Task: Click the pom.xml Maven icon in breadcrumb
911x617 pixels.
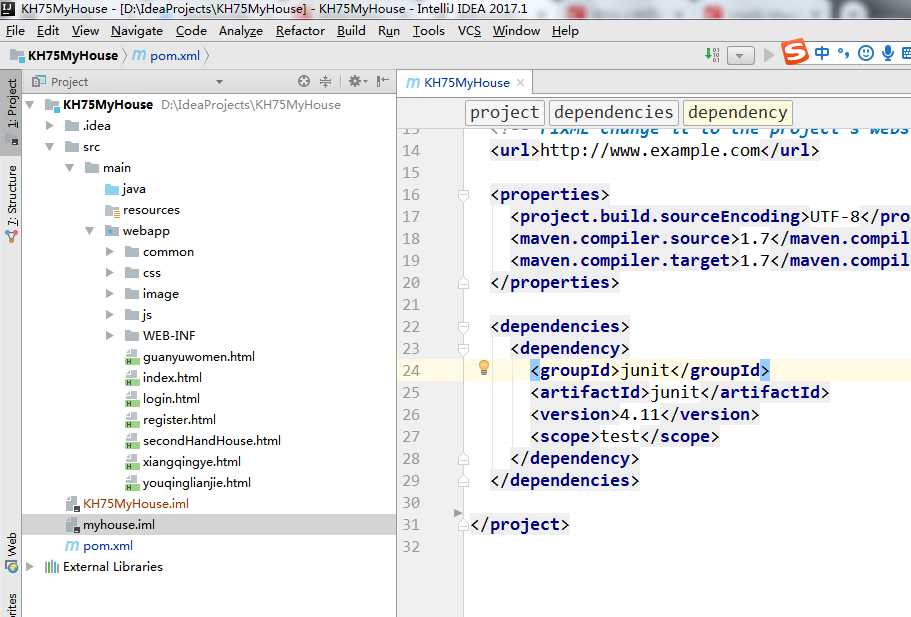Action: pyautogui.click(x=139, y=56)
